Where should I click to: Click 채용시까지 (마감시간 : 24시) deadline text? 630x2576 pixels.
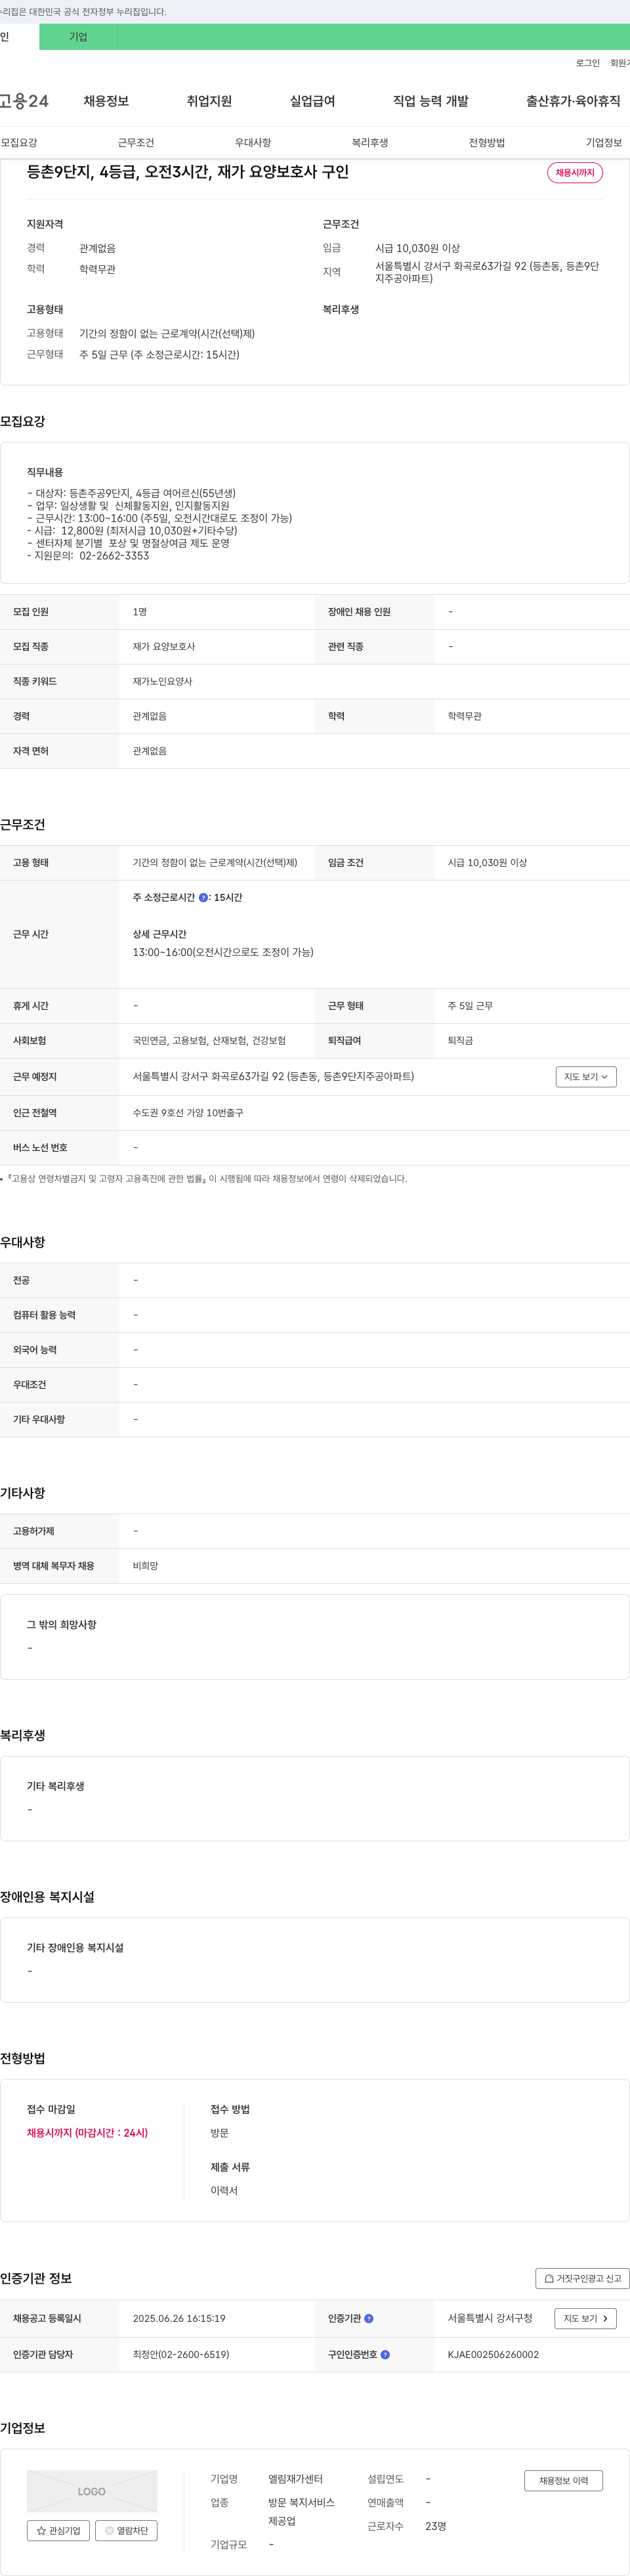(x=87, y=2133)
